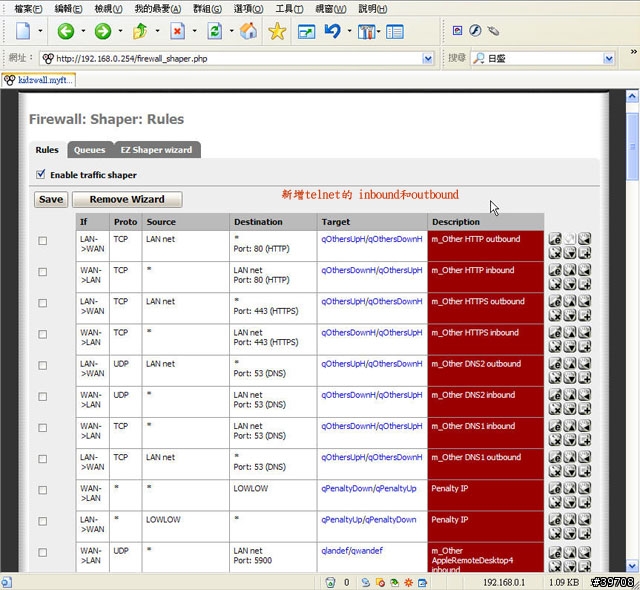Viewport: 640px width, 590px height.
Task: Tick the AppleRemoteDesktop4 inbound rule checkbox
Action: [x=42, y=552]
